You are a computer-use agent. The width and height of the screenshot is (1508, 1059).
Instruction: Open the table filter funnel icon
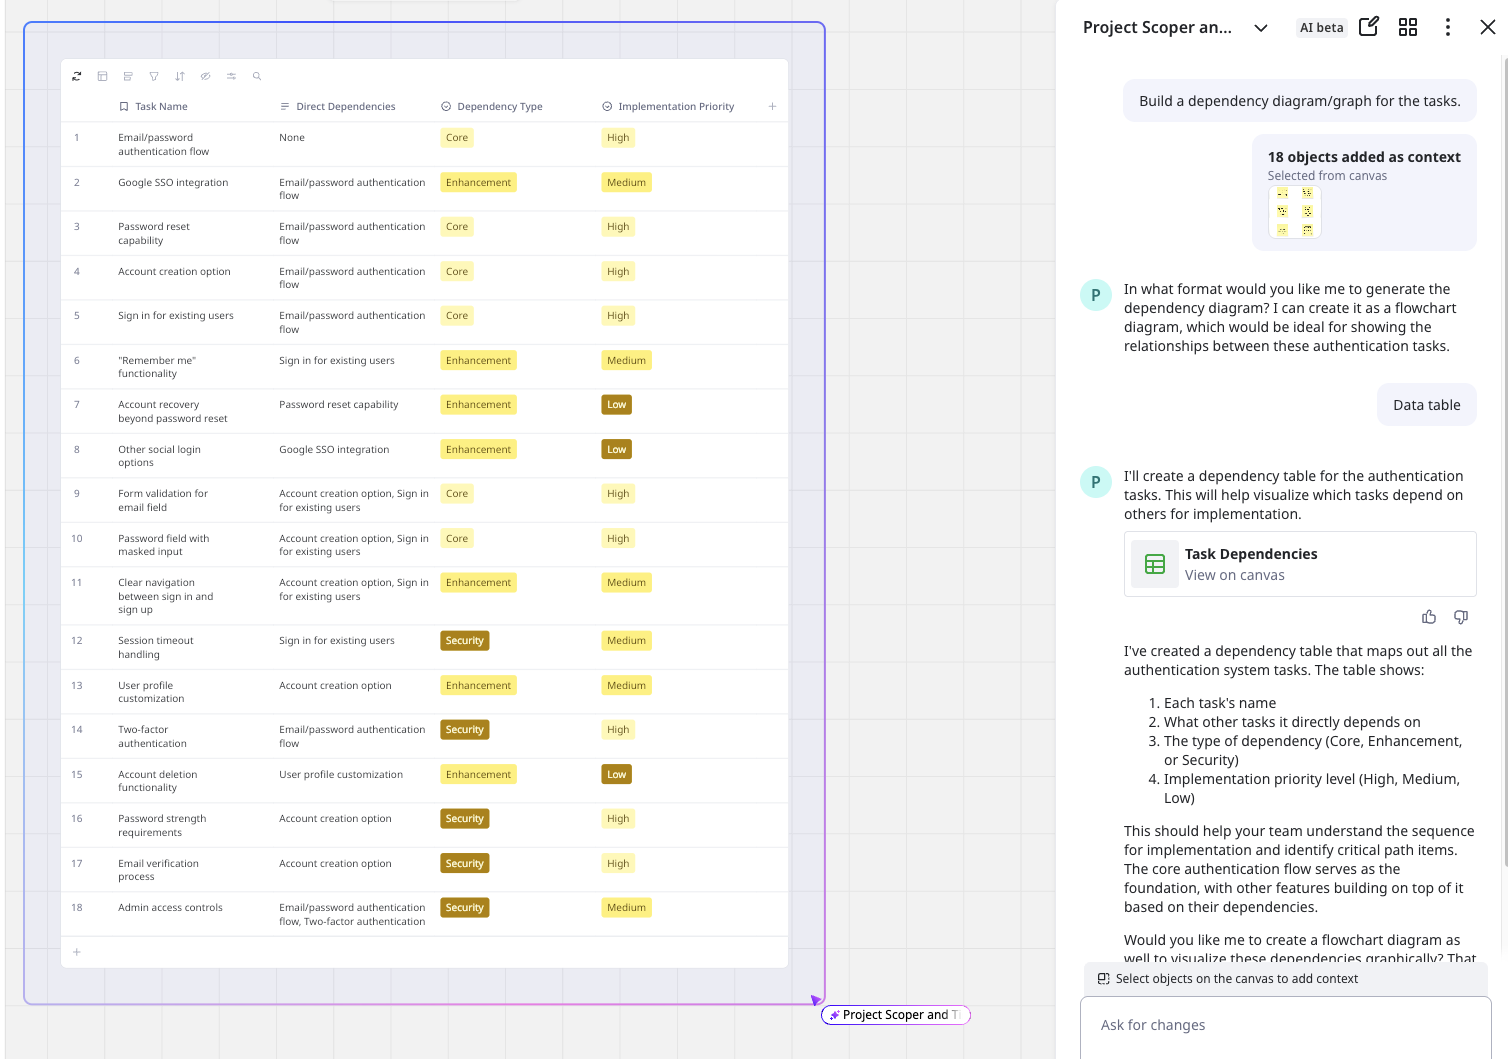click(x=154, y=76)
